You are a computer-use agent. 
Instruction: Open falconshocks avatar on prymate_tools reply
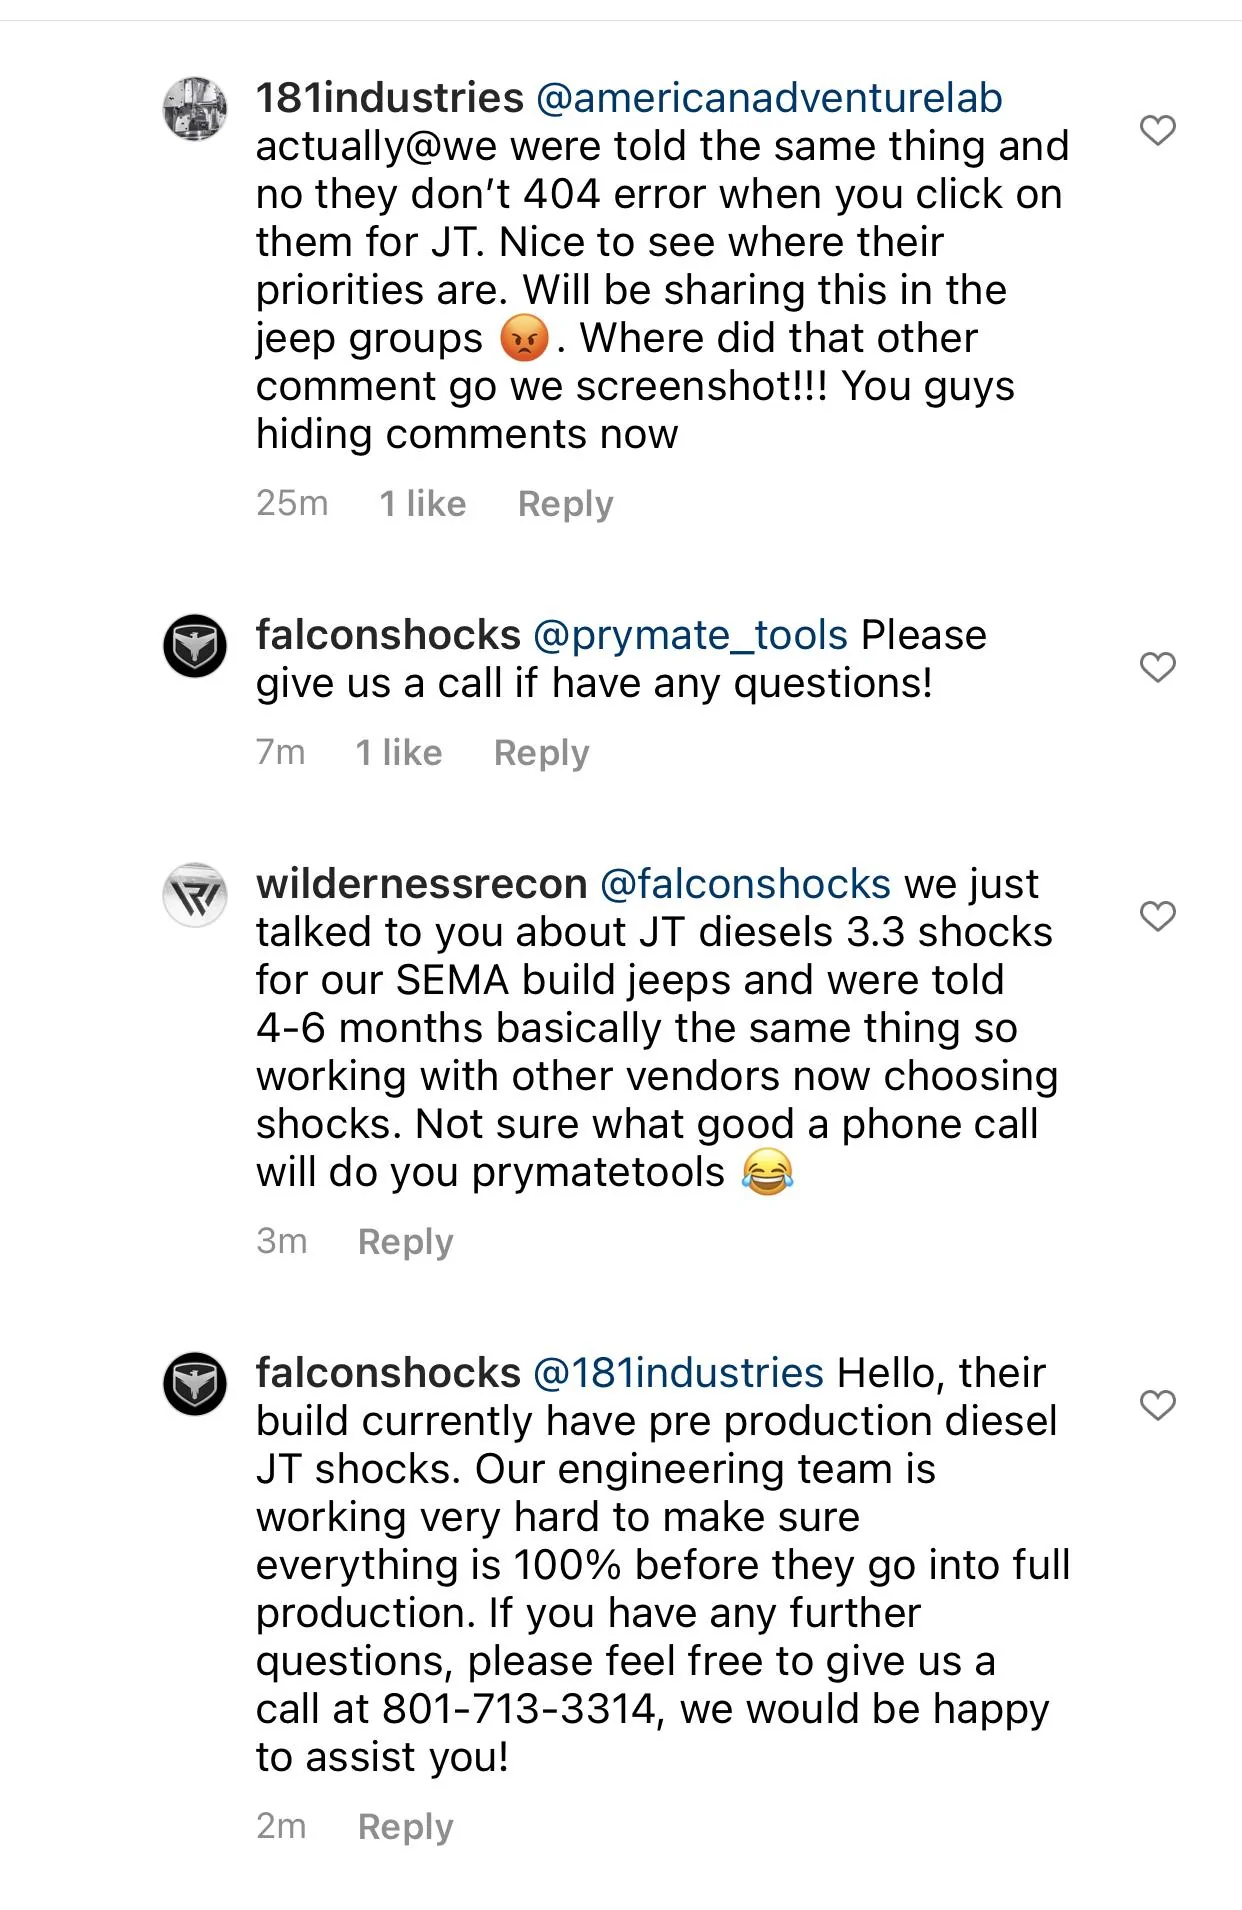pyautogui.click(x=195, y=646)
